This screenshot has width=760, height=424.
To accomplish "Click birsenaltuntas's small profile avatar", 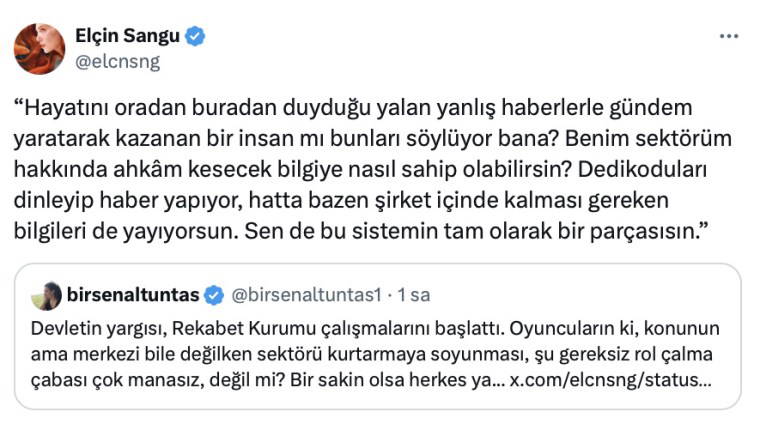I will tap(46, 295).
